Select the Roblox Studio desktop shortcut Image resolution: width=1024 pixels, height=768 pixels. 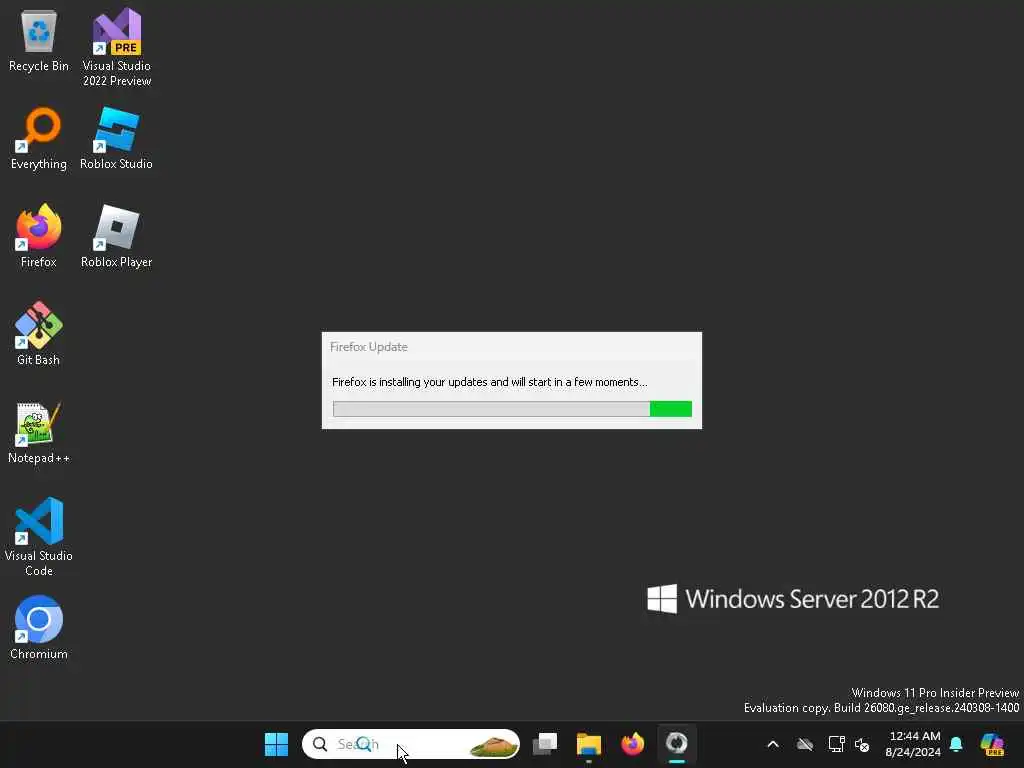click(116, 139)
